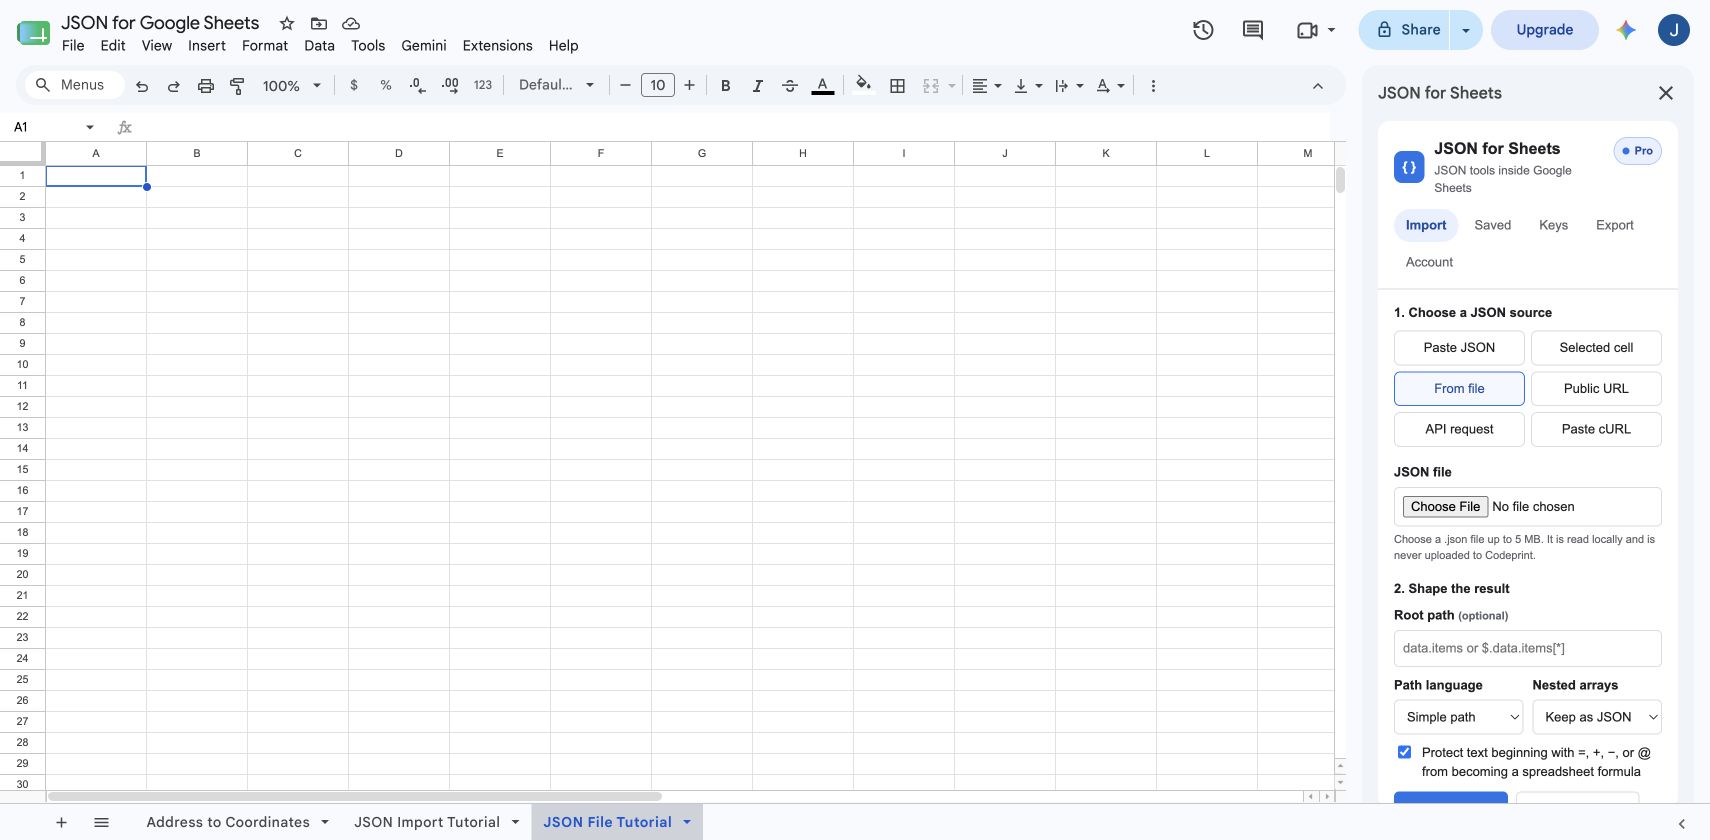
Task: Choose Paste cURL source
Action: pos(1596,429)
